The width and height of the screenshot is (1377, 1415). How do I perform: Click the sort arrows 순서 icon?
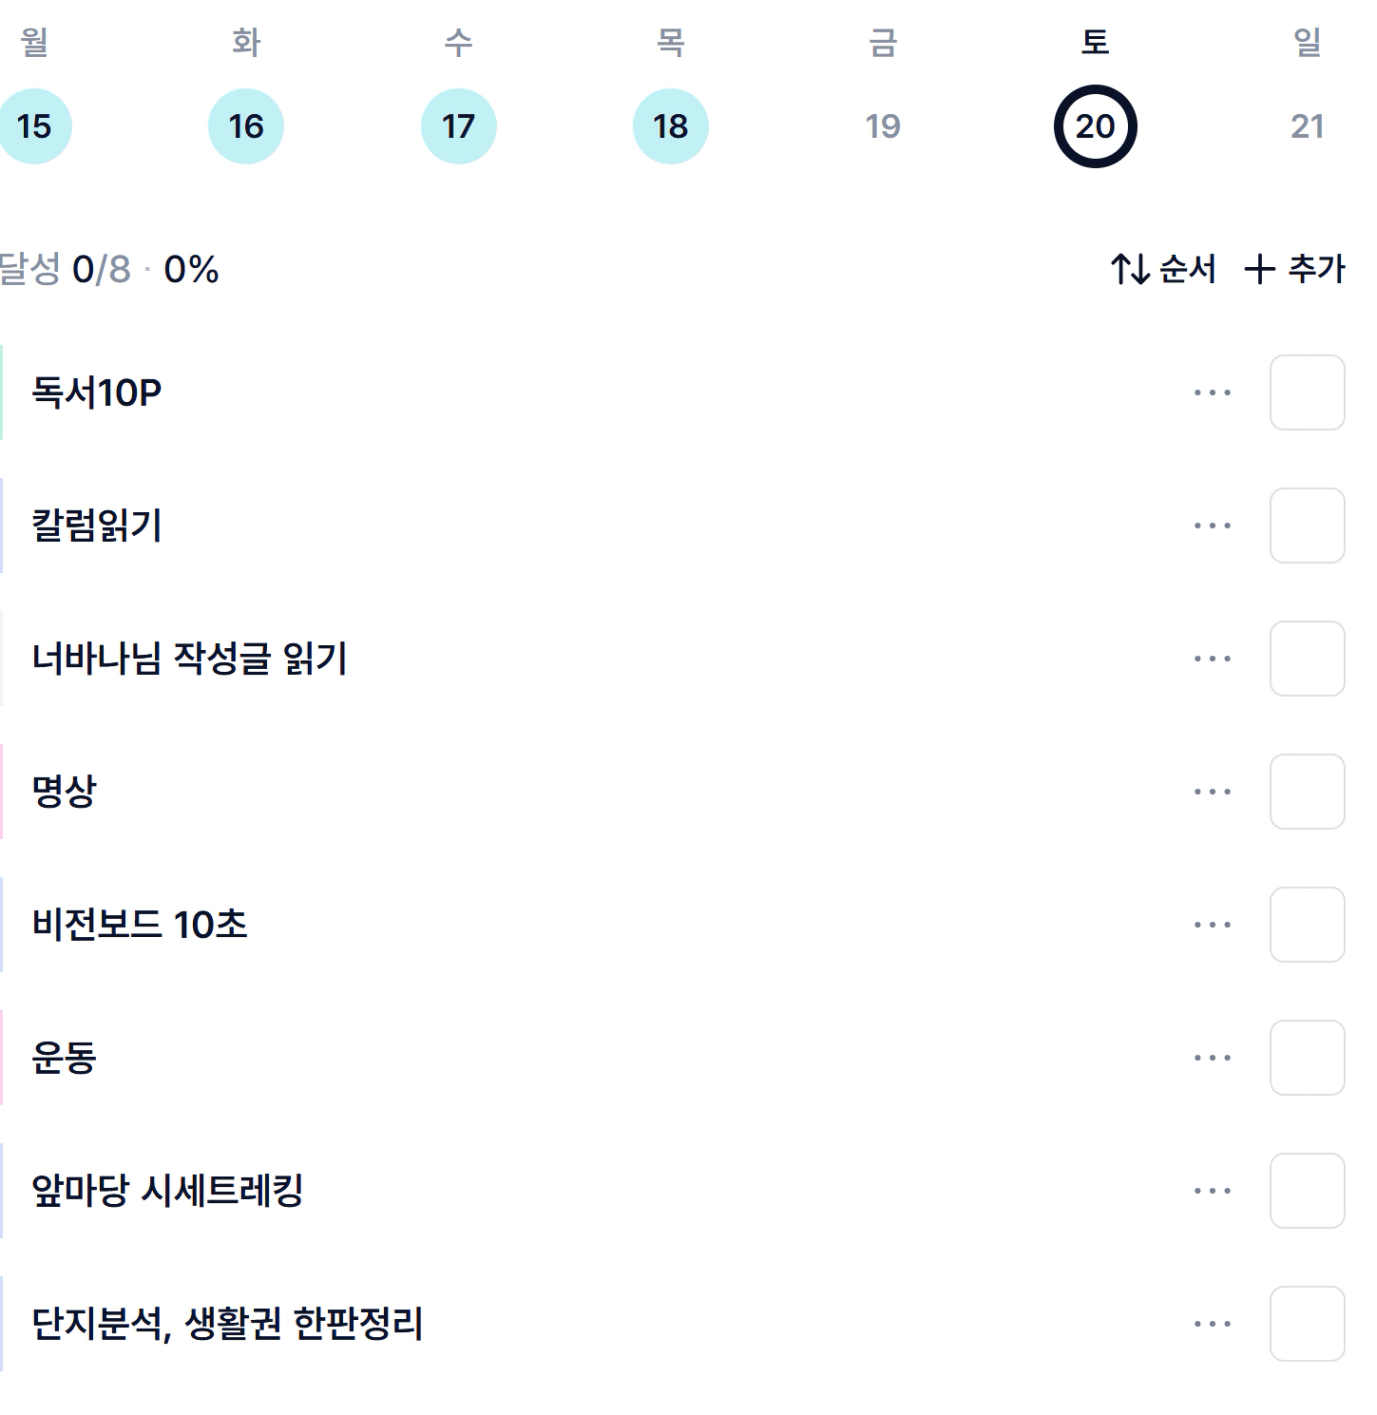click(x=1131, y=269)
